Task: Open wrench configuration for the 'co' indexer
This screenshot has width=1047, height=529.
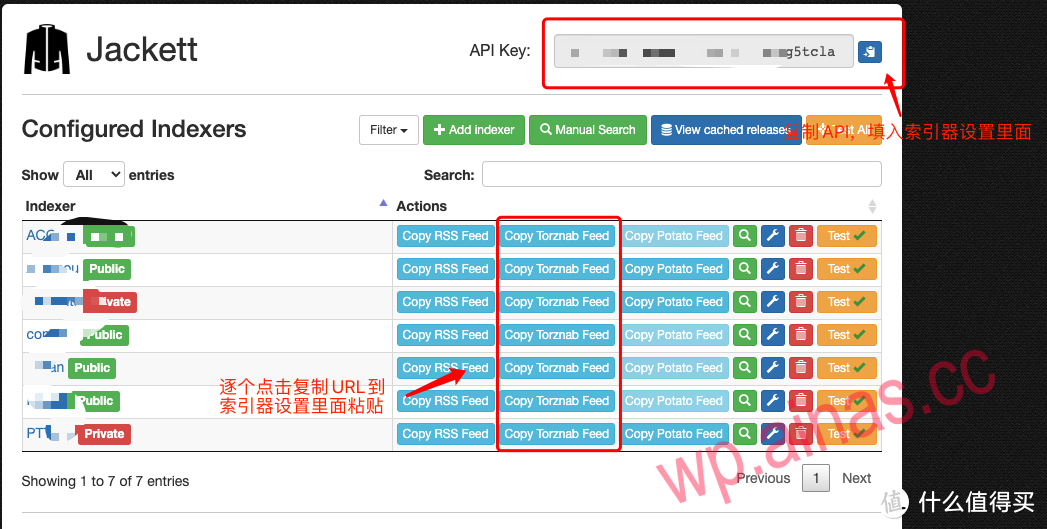Action: (773, 335)
